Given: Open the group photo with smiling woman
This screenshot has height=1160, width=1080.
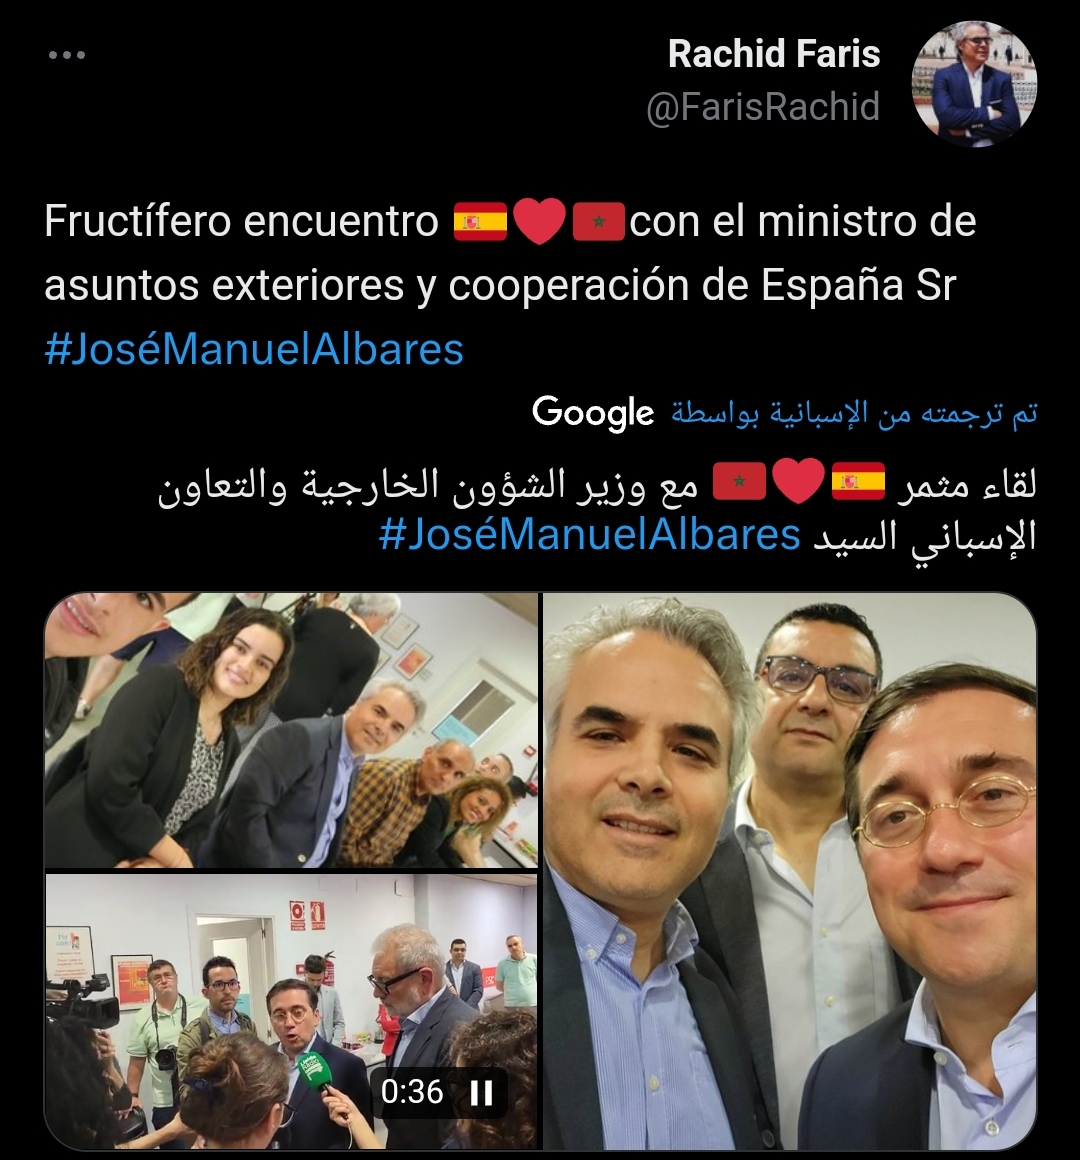Looking at the screenshot, I should click(x=291, y=730).
